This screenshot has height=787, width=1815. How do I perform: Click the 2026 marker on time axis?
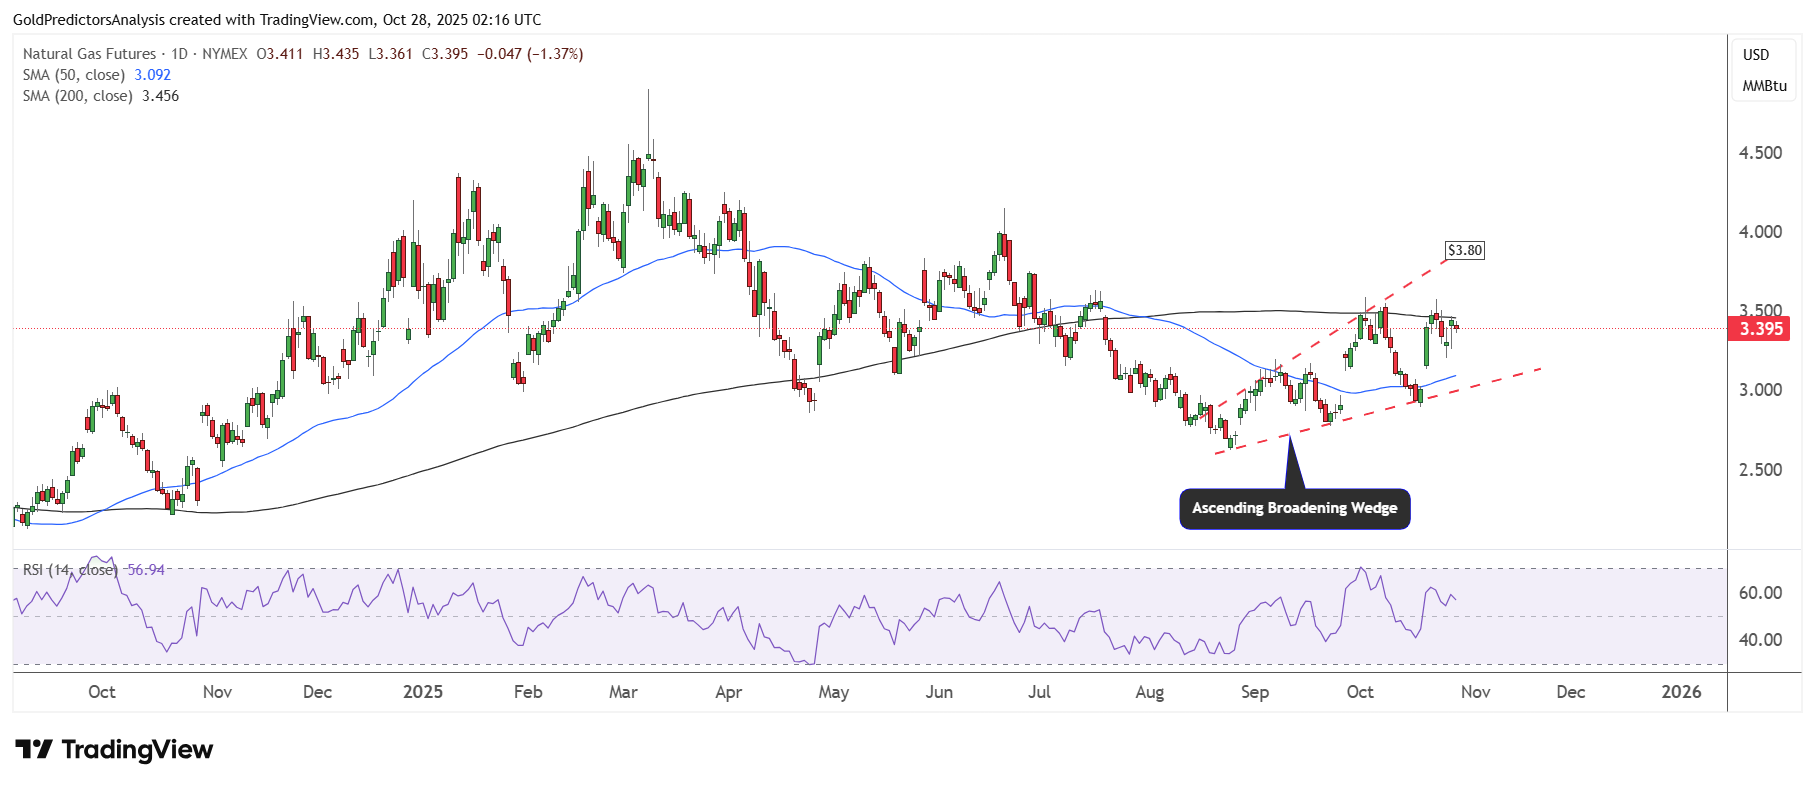tap(1680, 692)
